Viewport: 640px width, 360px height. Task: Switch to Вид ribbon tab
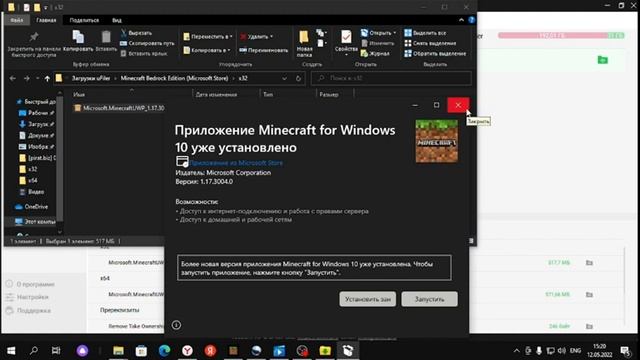[x=117, y=20]
